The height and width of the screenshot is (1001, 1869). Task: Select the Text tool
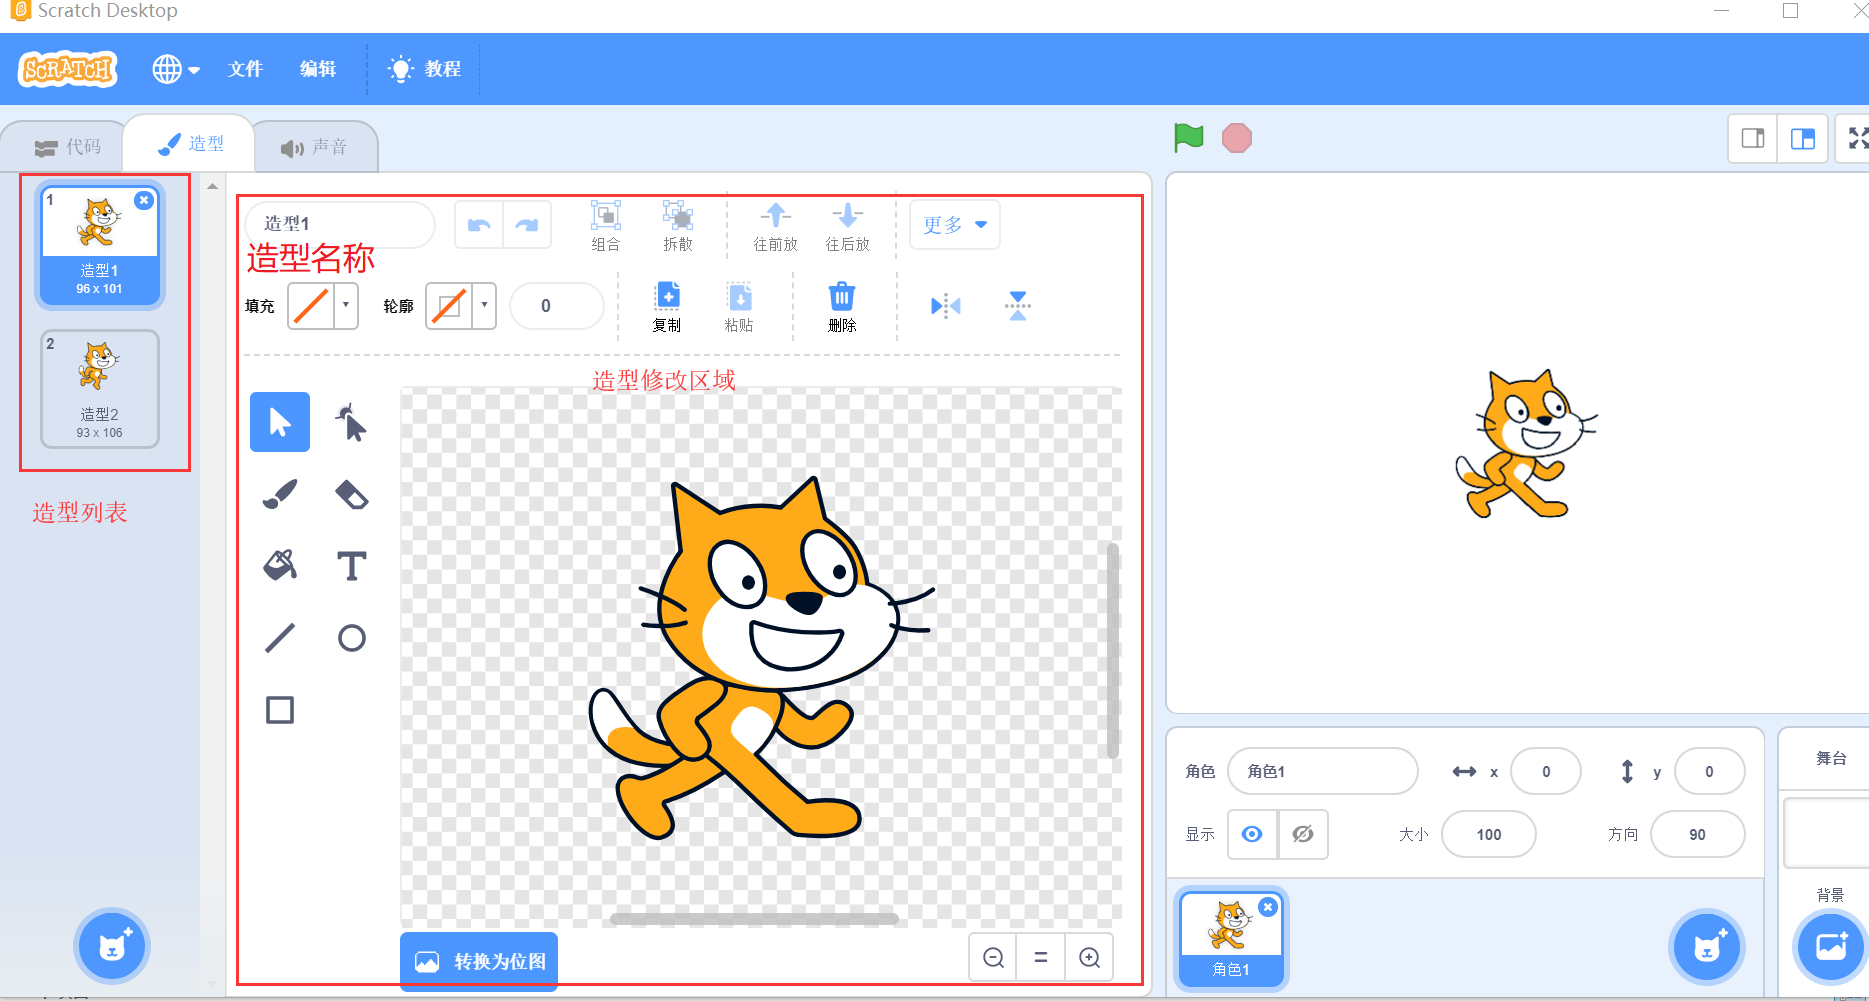(351, 566)
